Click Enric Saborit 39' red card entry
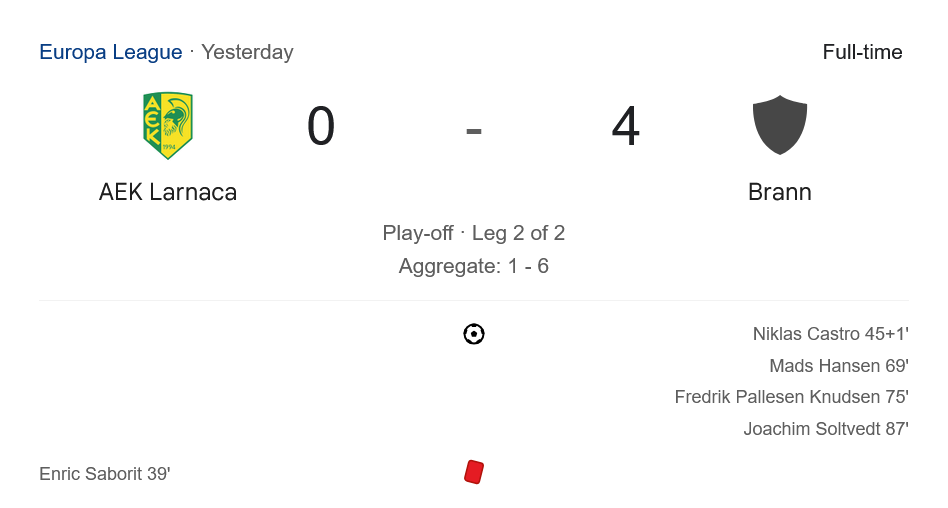The height and width of the screenshot is (508, 948). [x=105, y=474]
